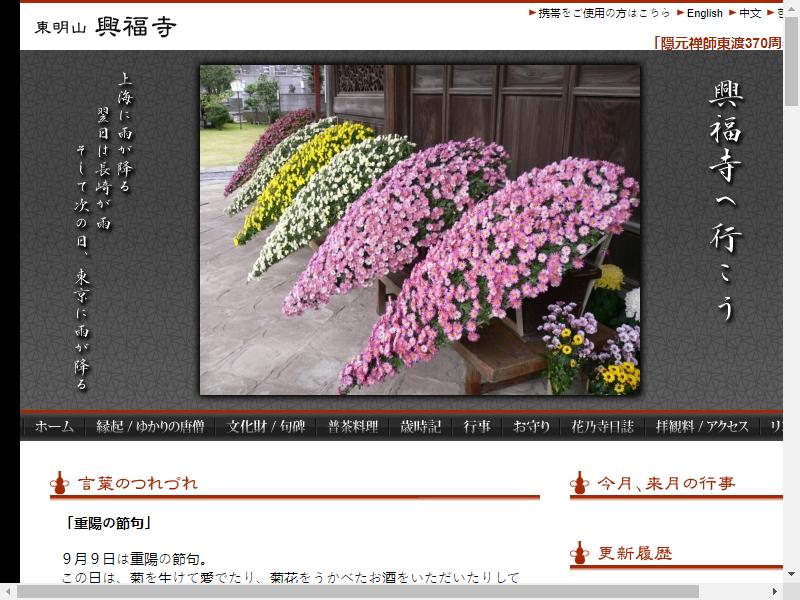Open the 行事 menu item

pos(477,426)
